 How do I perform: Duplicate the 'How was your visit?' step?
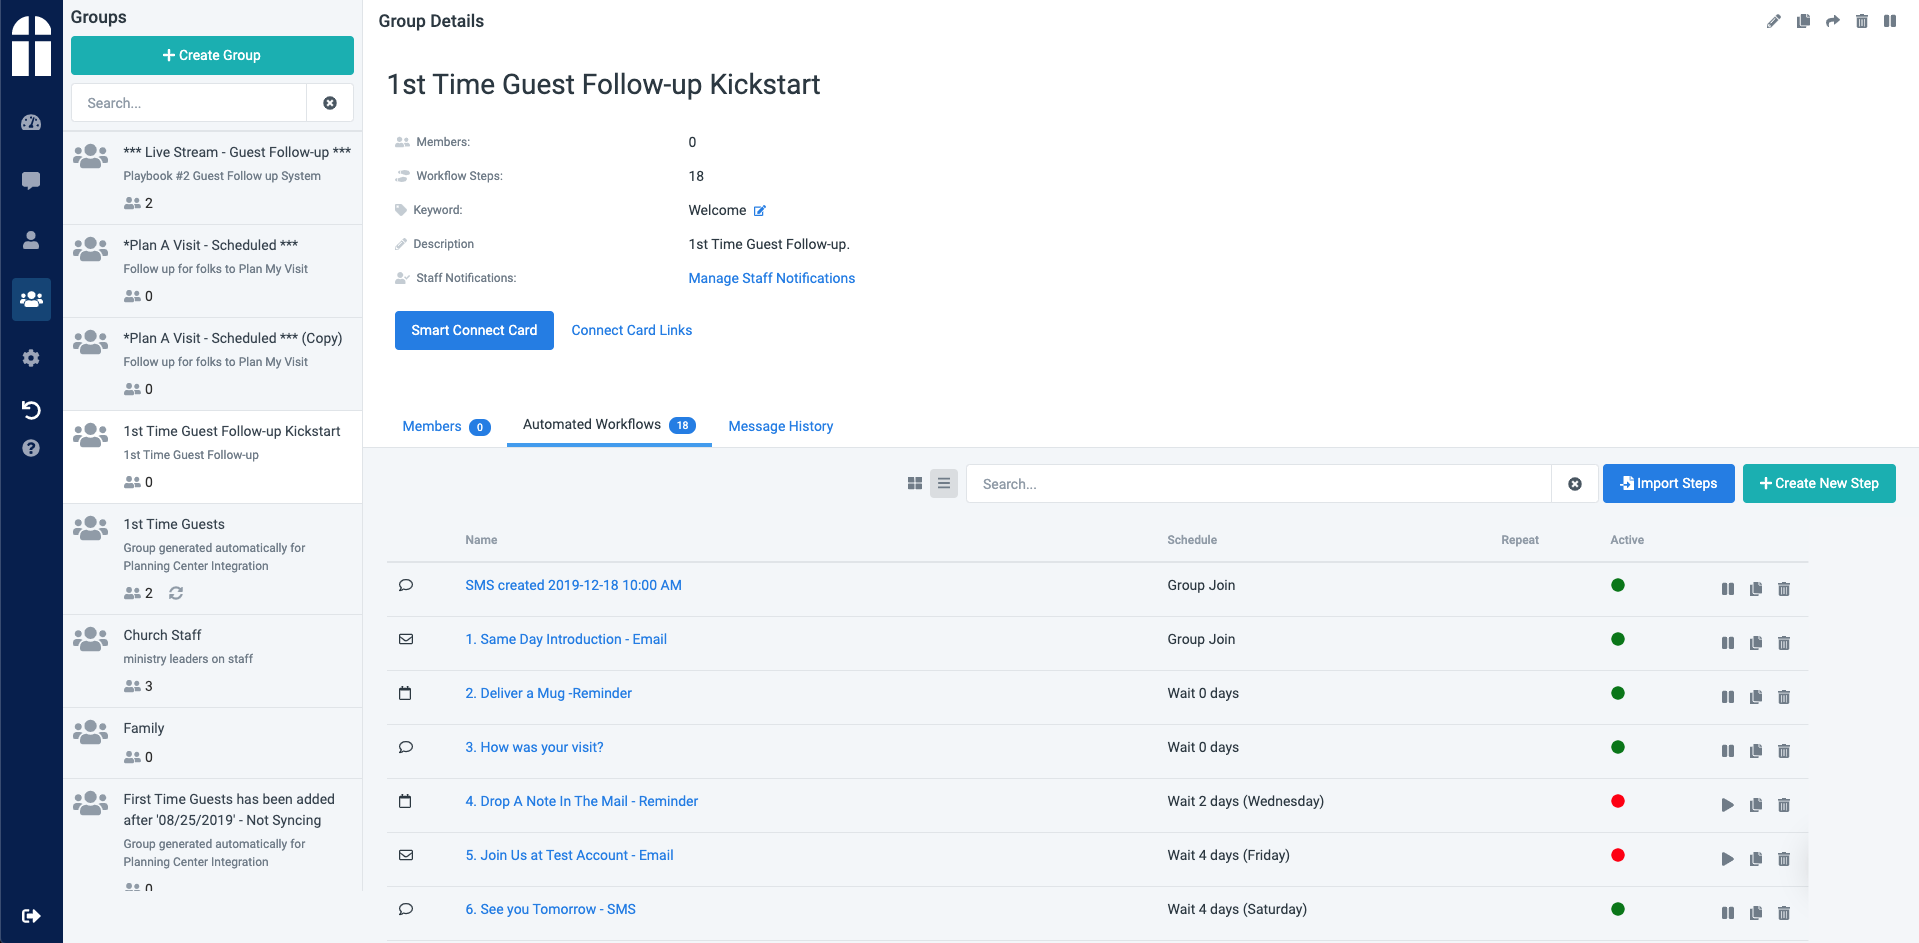1755,751
